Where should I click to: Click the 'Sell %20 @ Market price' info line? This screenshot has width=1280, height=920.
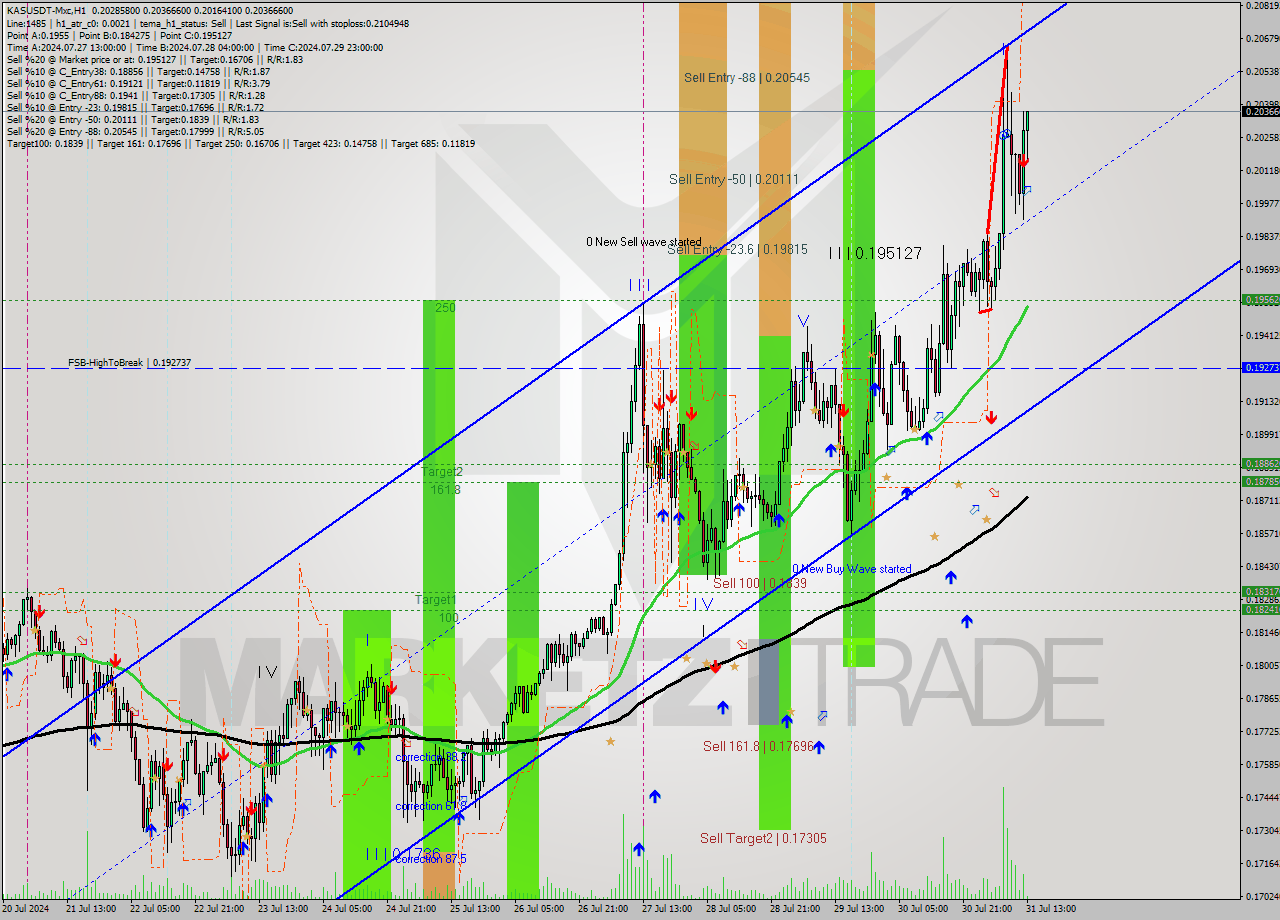tap(154, 59)
